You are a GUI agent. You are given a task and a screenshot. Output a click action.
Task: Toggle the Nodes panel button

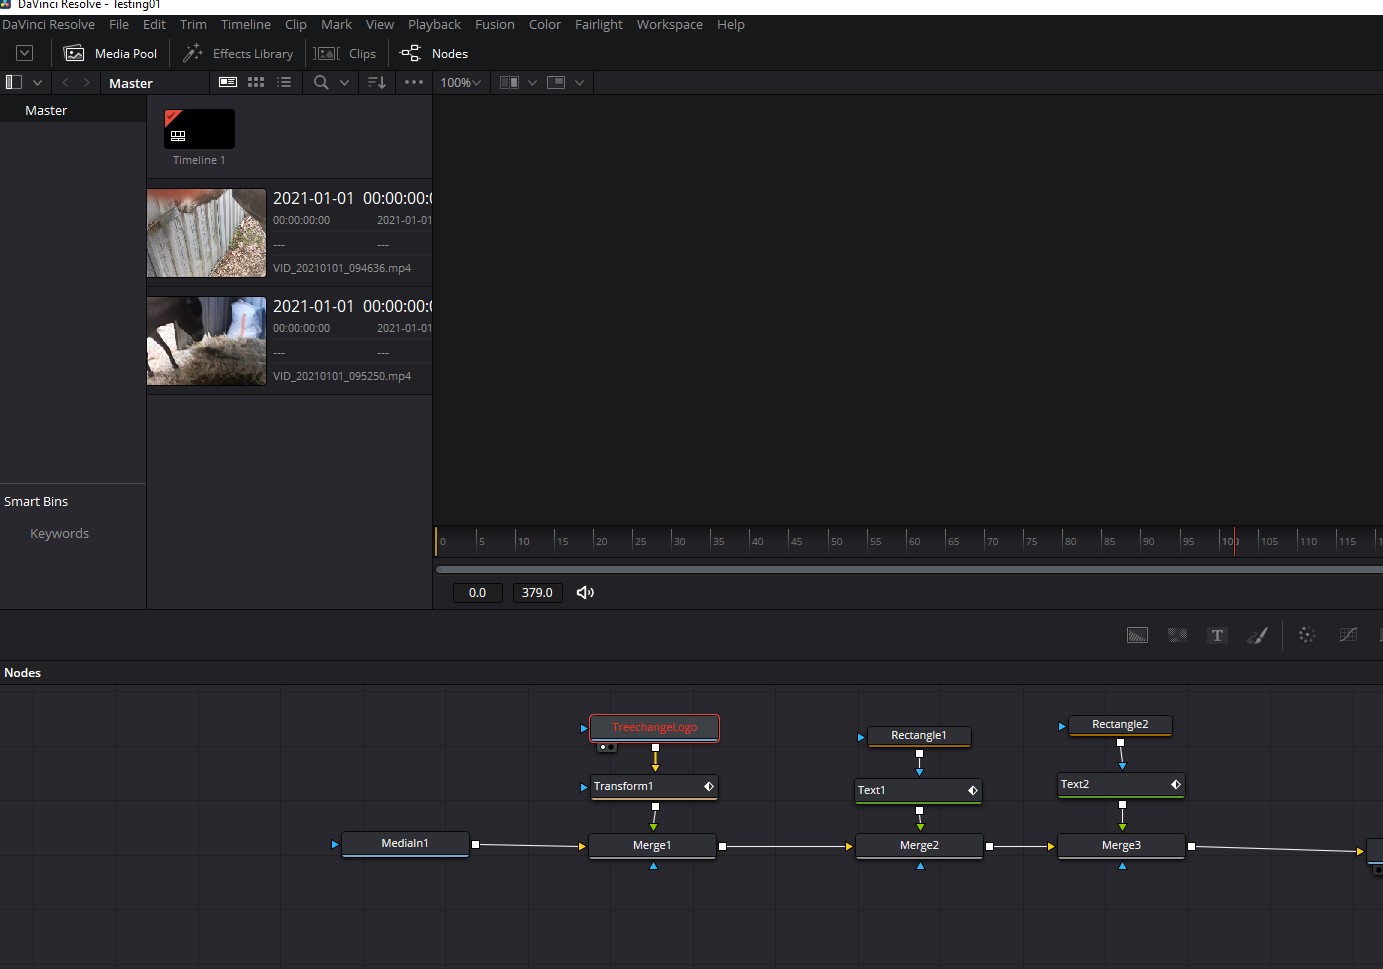434,53
